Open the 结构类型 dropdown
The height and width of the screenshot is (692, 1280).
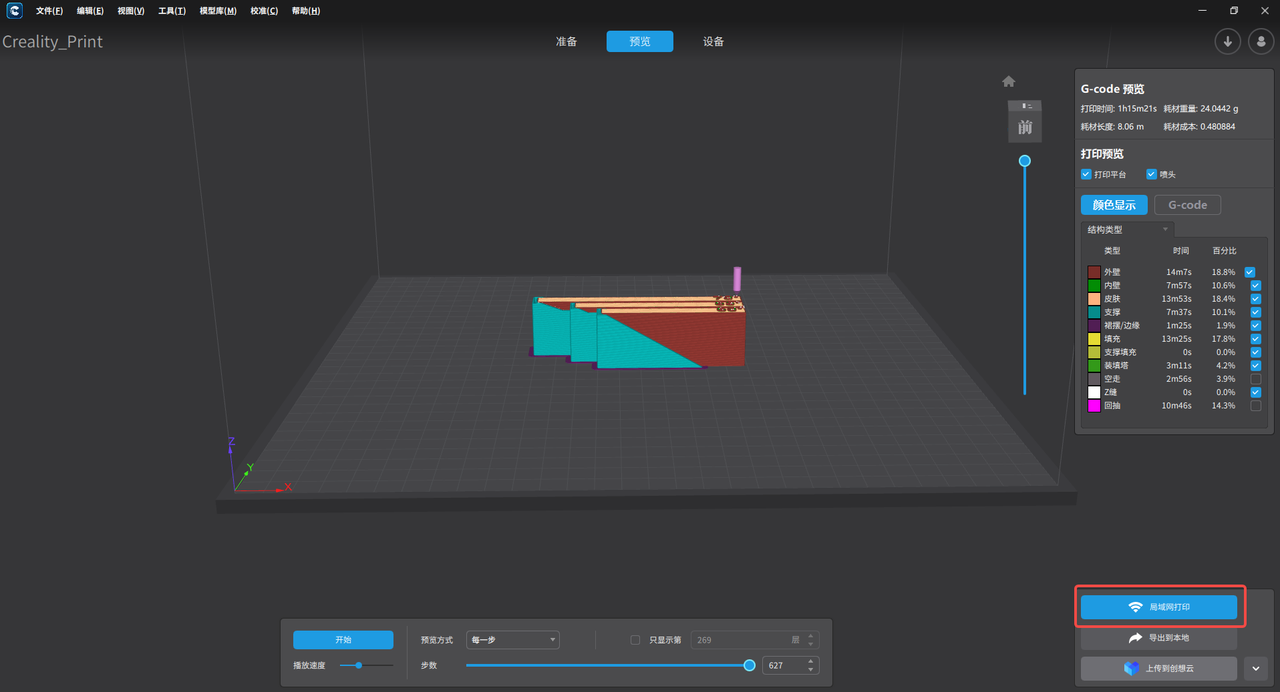click(x=1128, y=229)
